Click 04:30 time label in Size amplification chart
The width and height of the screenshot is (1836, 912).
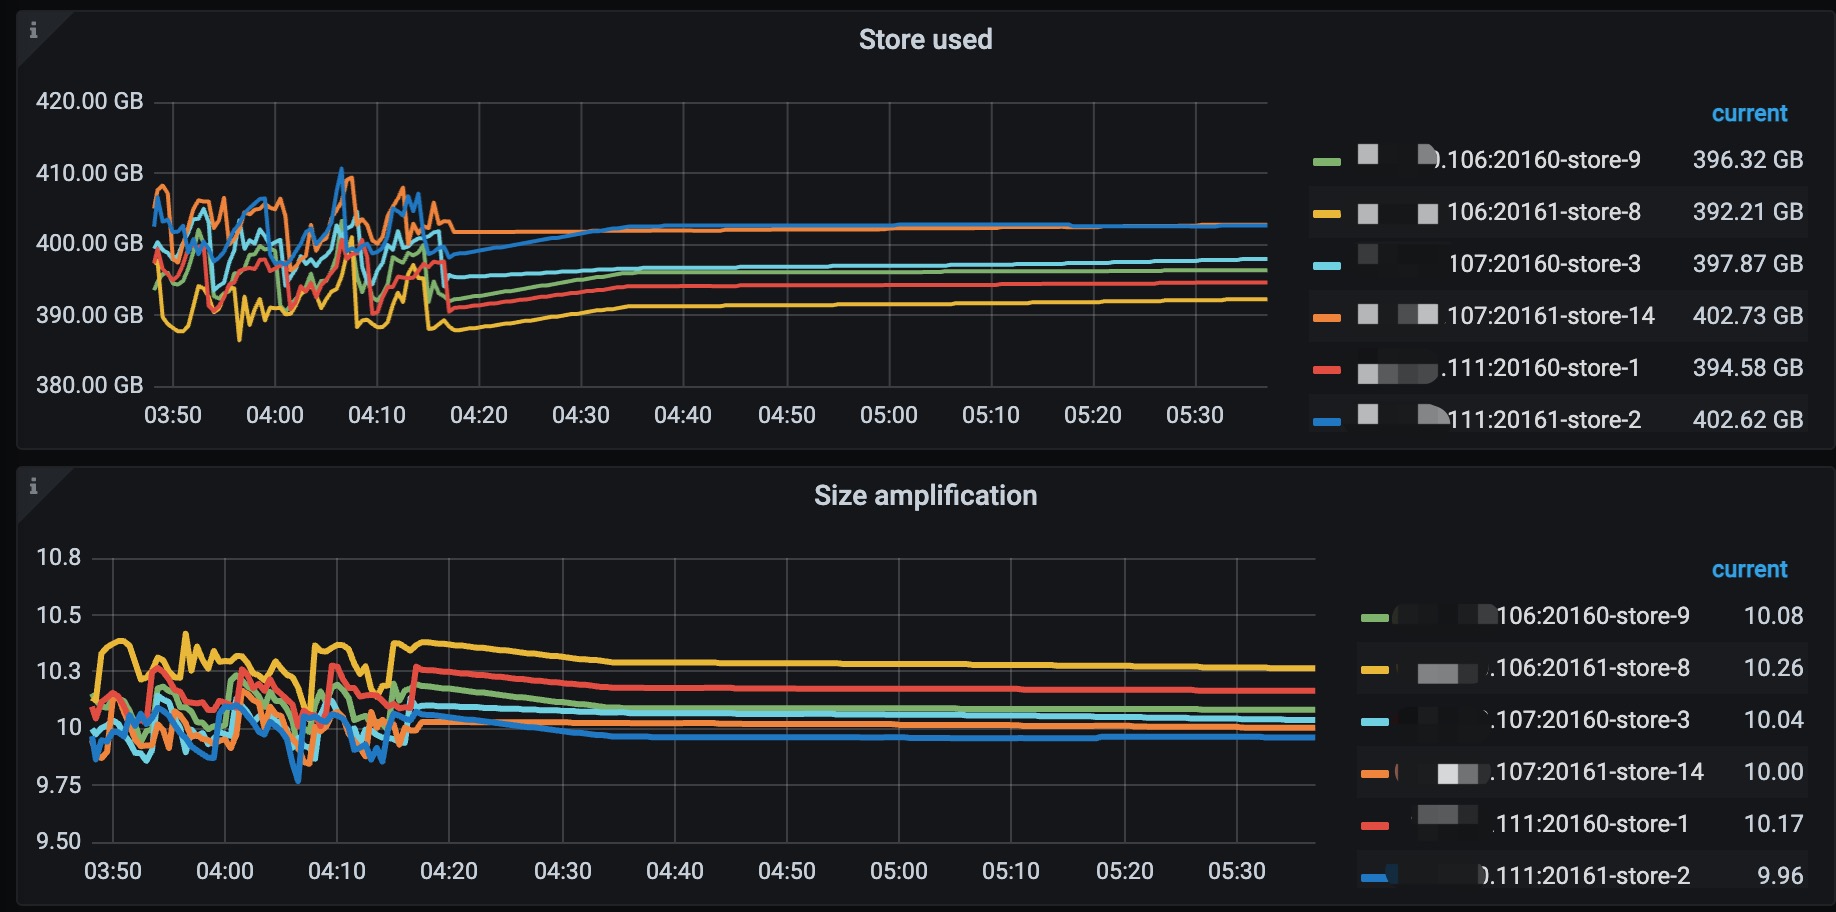(563, 871)
